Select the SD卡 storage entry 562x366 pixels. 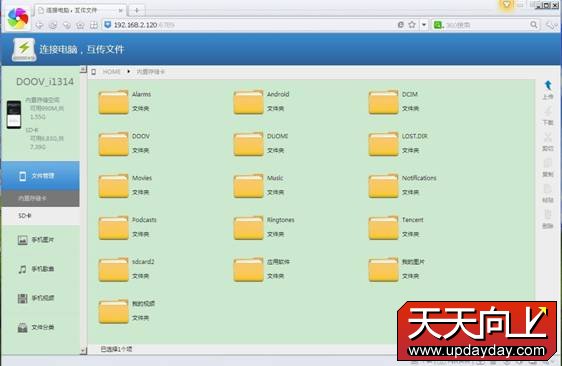pos(41,215)
